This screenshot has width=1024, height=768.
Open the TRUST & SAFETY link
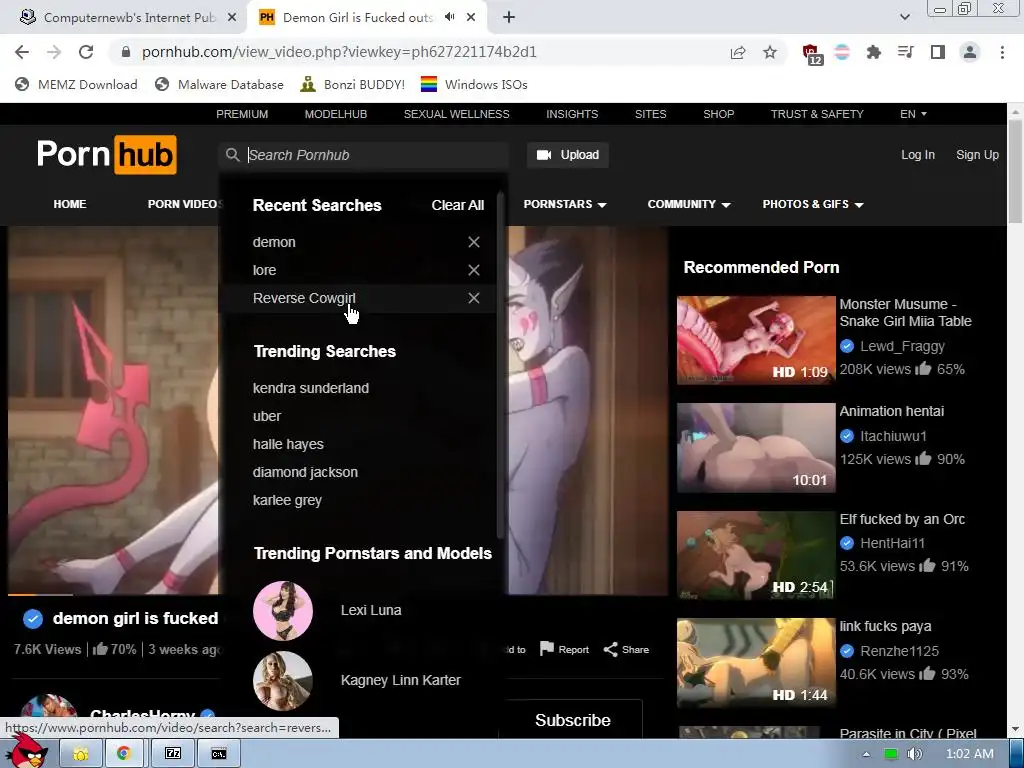[x=817, y=114]
